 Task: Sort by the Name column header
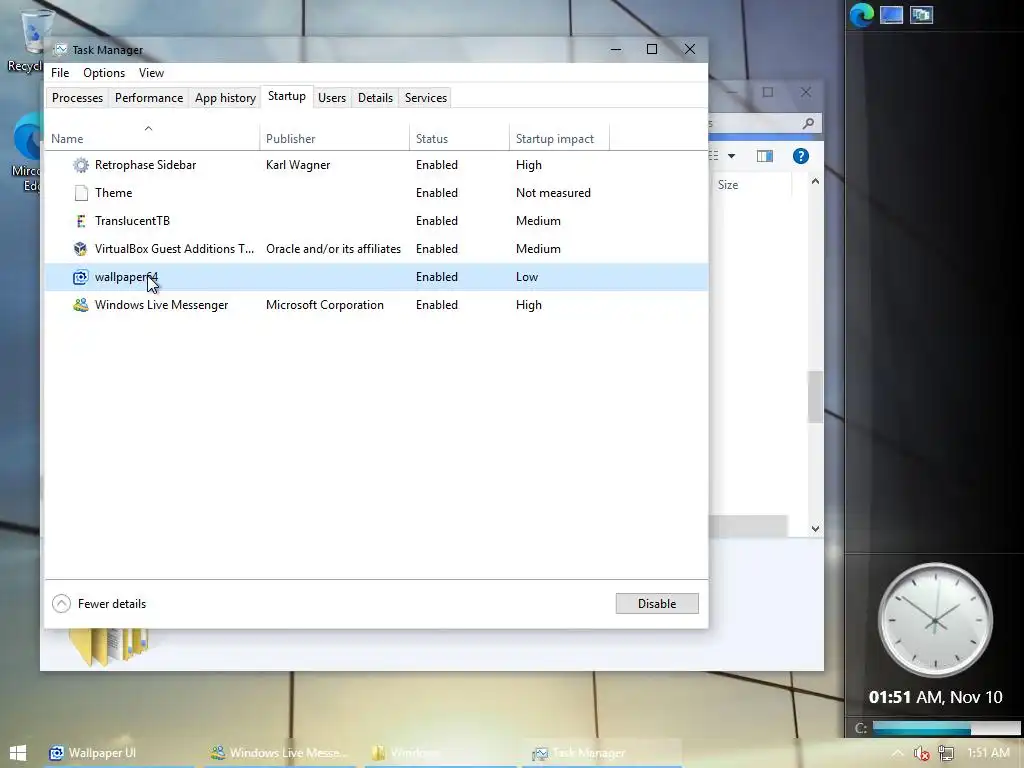152,136
